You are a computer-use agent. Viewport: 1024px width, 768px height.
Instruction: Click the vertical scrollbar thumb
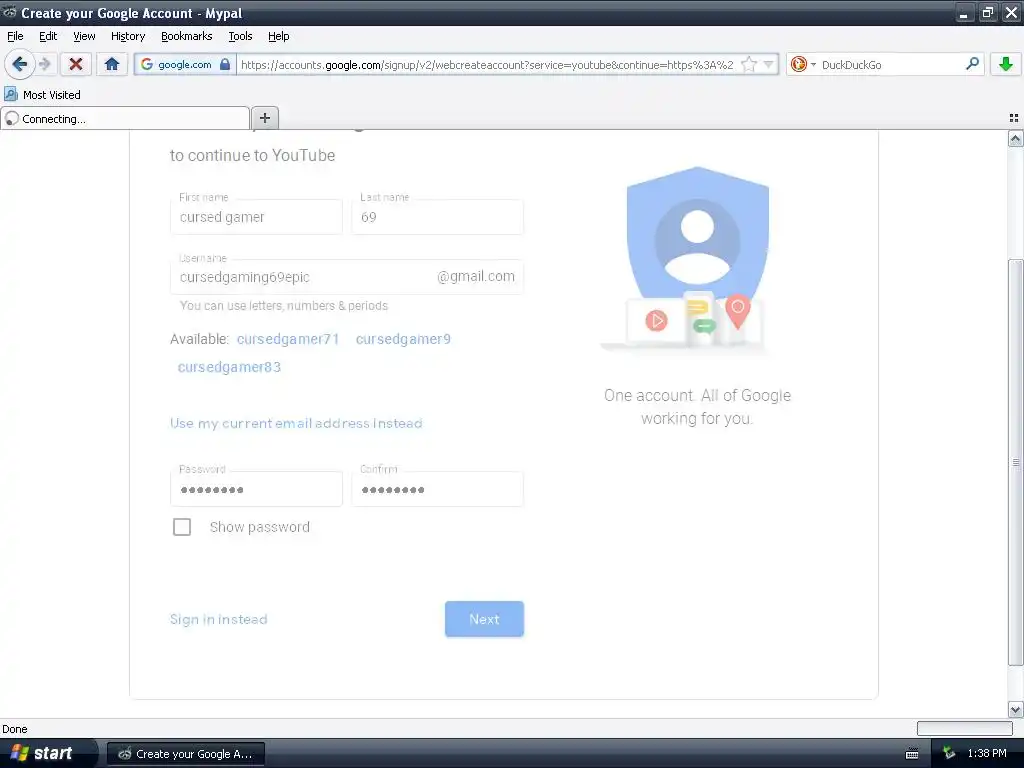coord(1015,462)
